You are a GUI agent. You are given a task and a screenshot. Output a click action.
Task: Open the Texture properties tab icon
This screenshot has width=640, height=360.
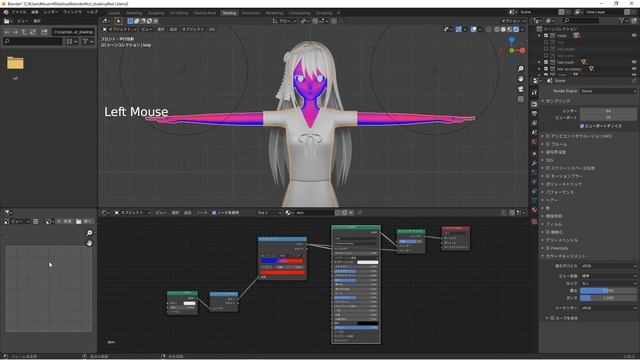point(534,222)
